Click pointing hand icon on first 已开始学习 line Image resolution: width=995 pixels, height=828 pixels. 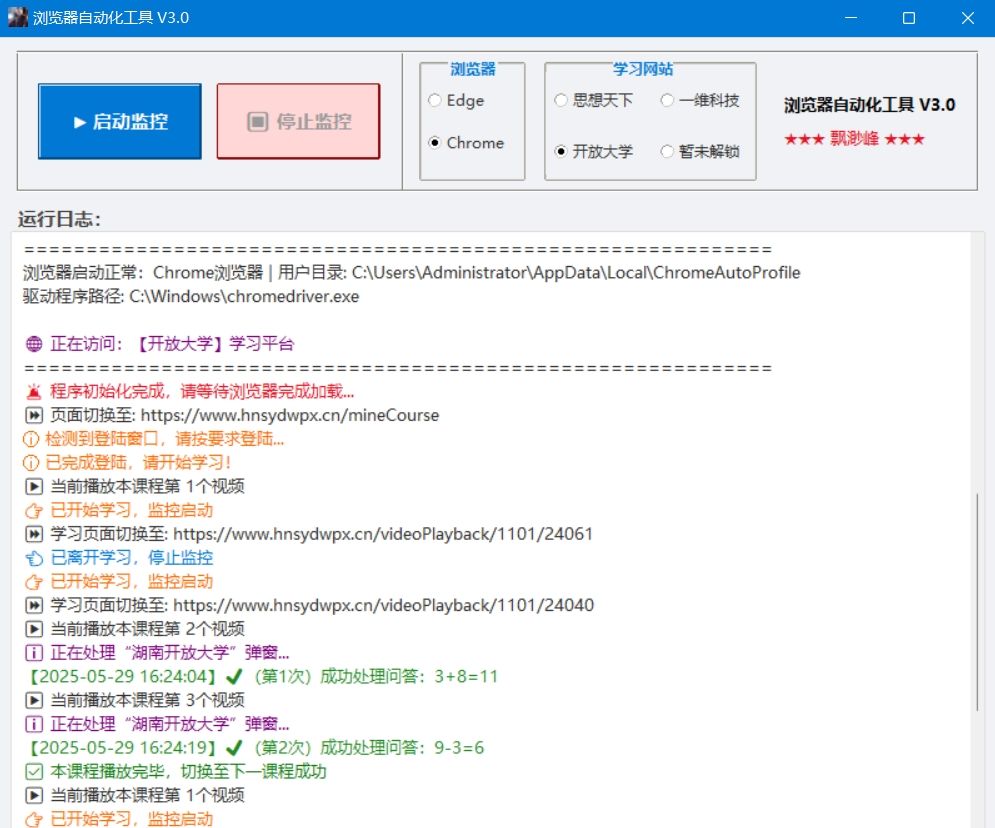pyautogui.click(x=34, y=511)
